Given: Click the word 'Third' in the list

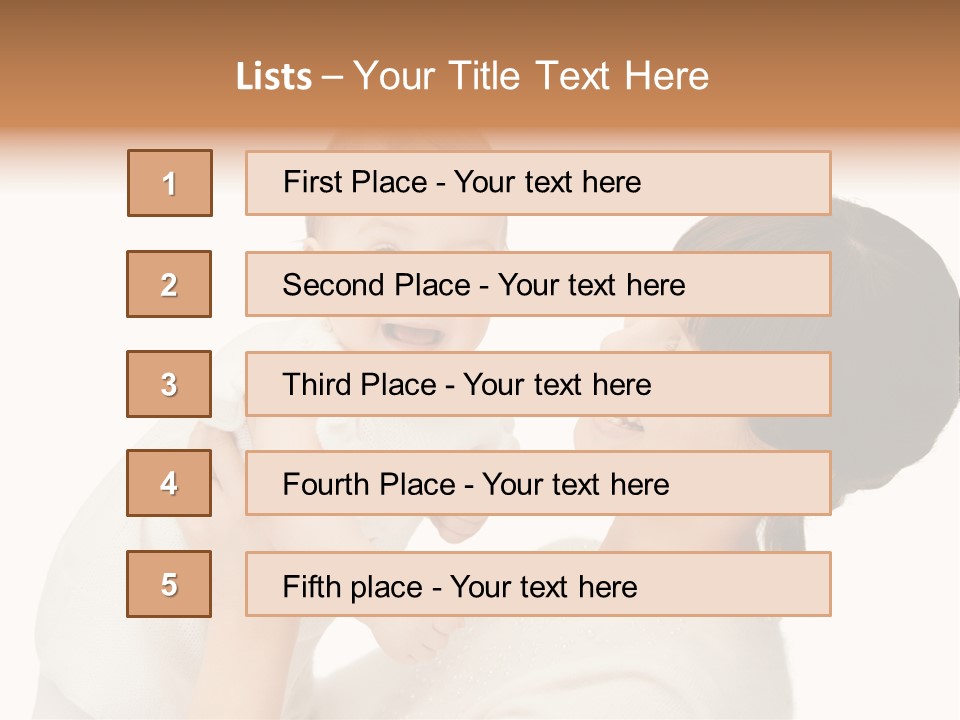Looking at the screenshot, I should pos(315,385).
